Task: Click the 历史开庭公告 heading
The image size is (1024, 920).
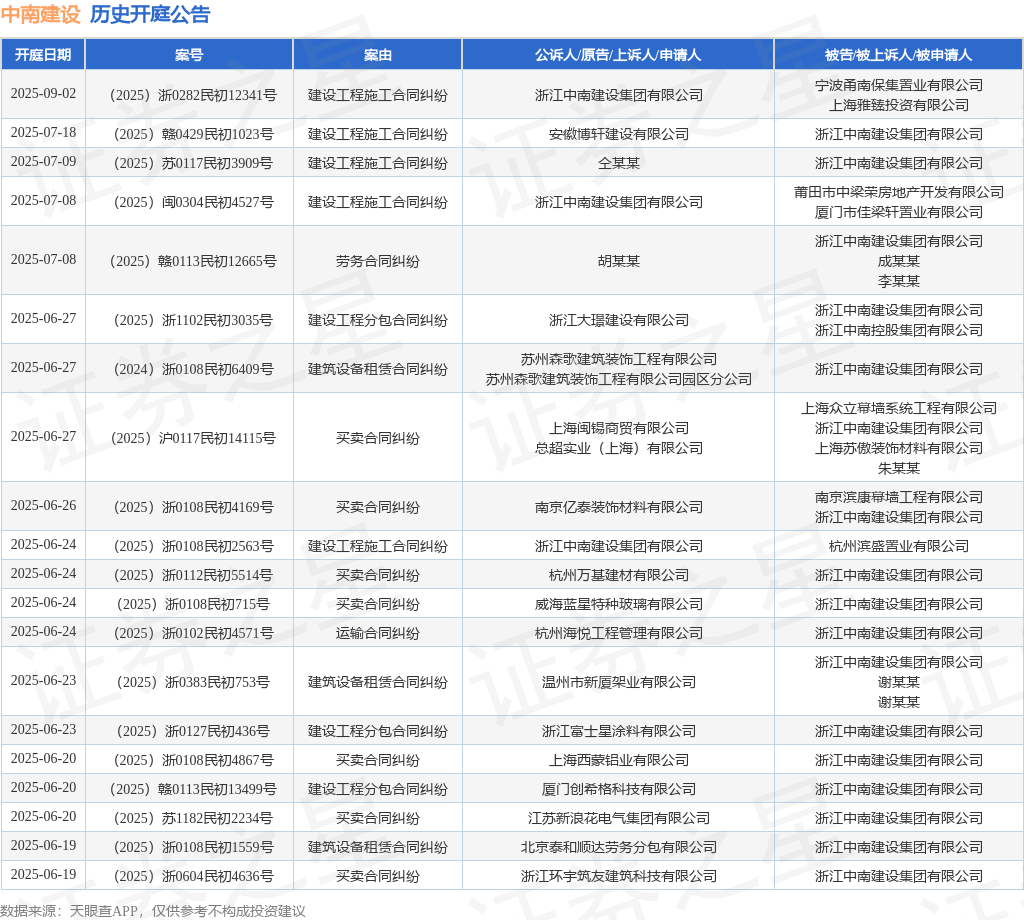Action: tap(150, 14)
